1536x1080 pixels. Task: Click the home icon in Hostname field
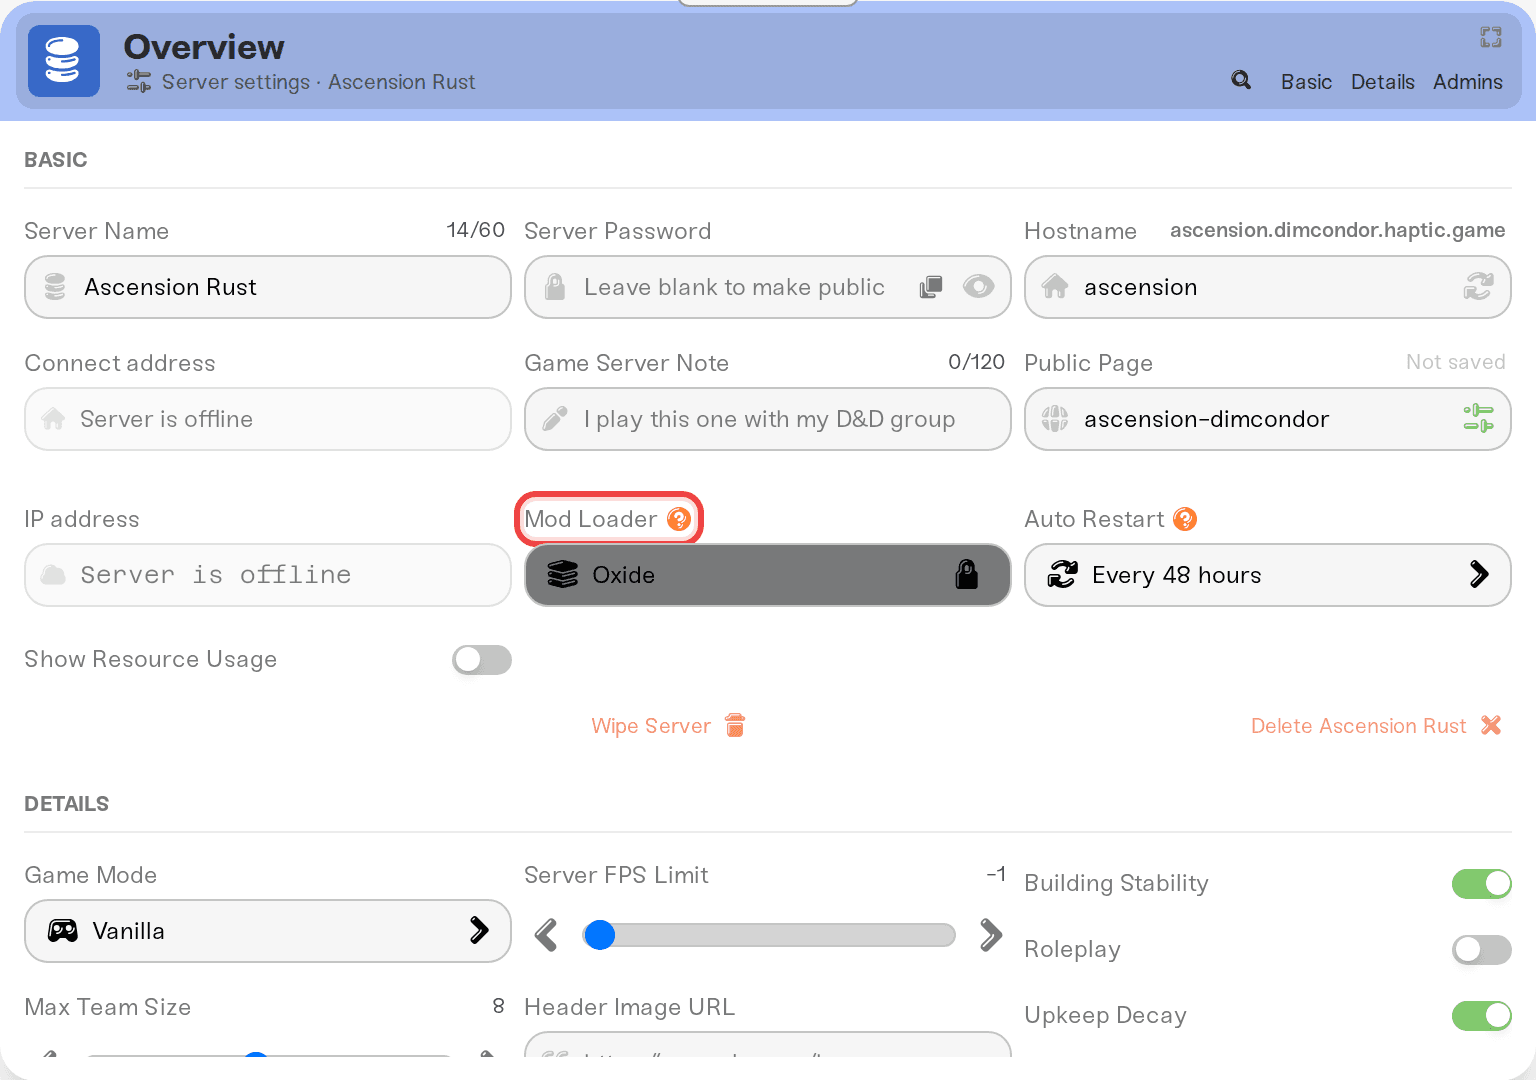point(1055,287)
